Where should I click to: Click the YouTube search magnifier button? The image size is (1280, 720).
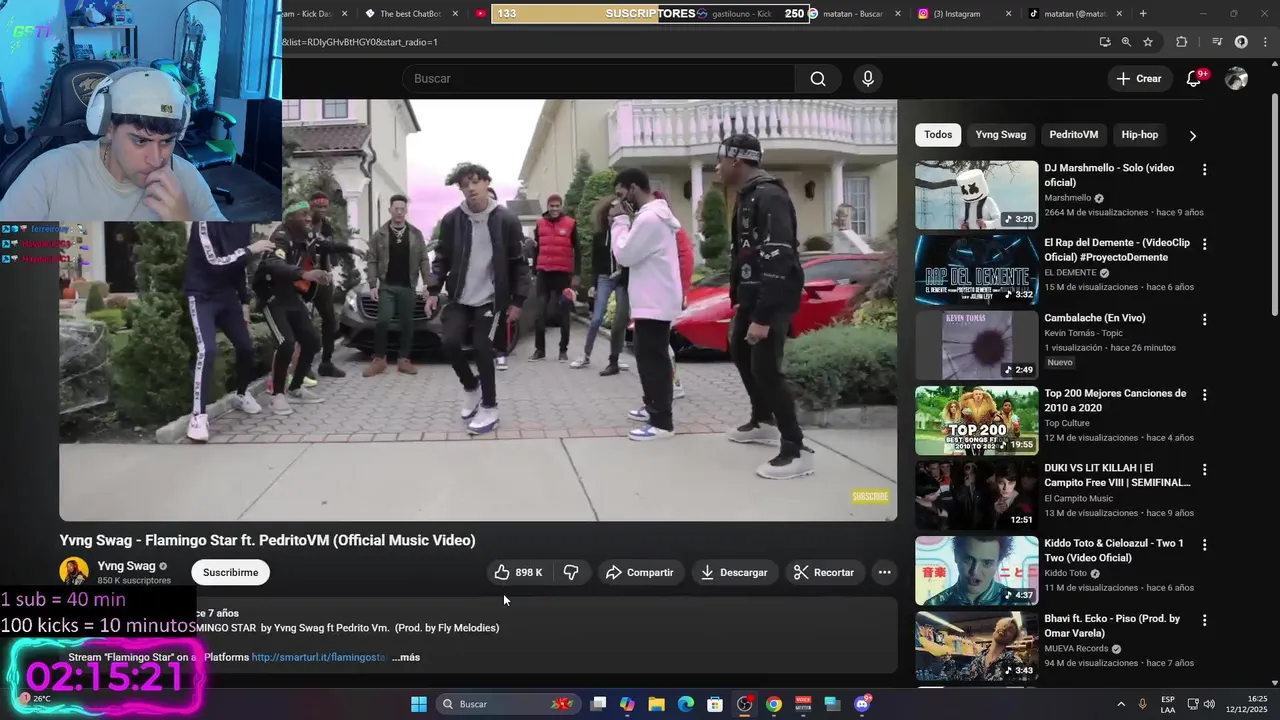pyautogui.click(x=818, y=79)
